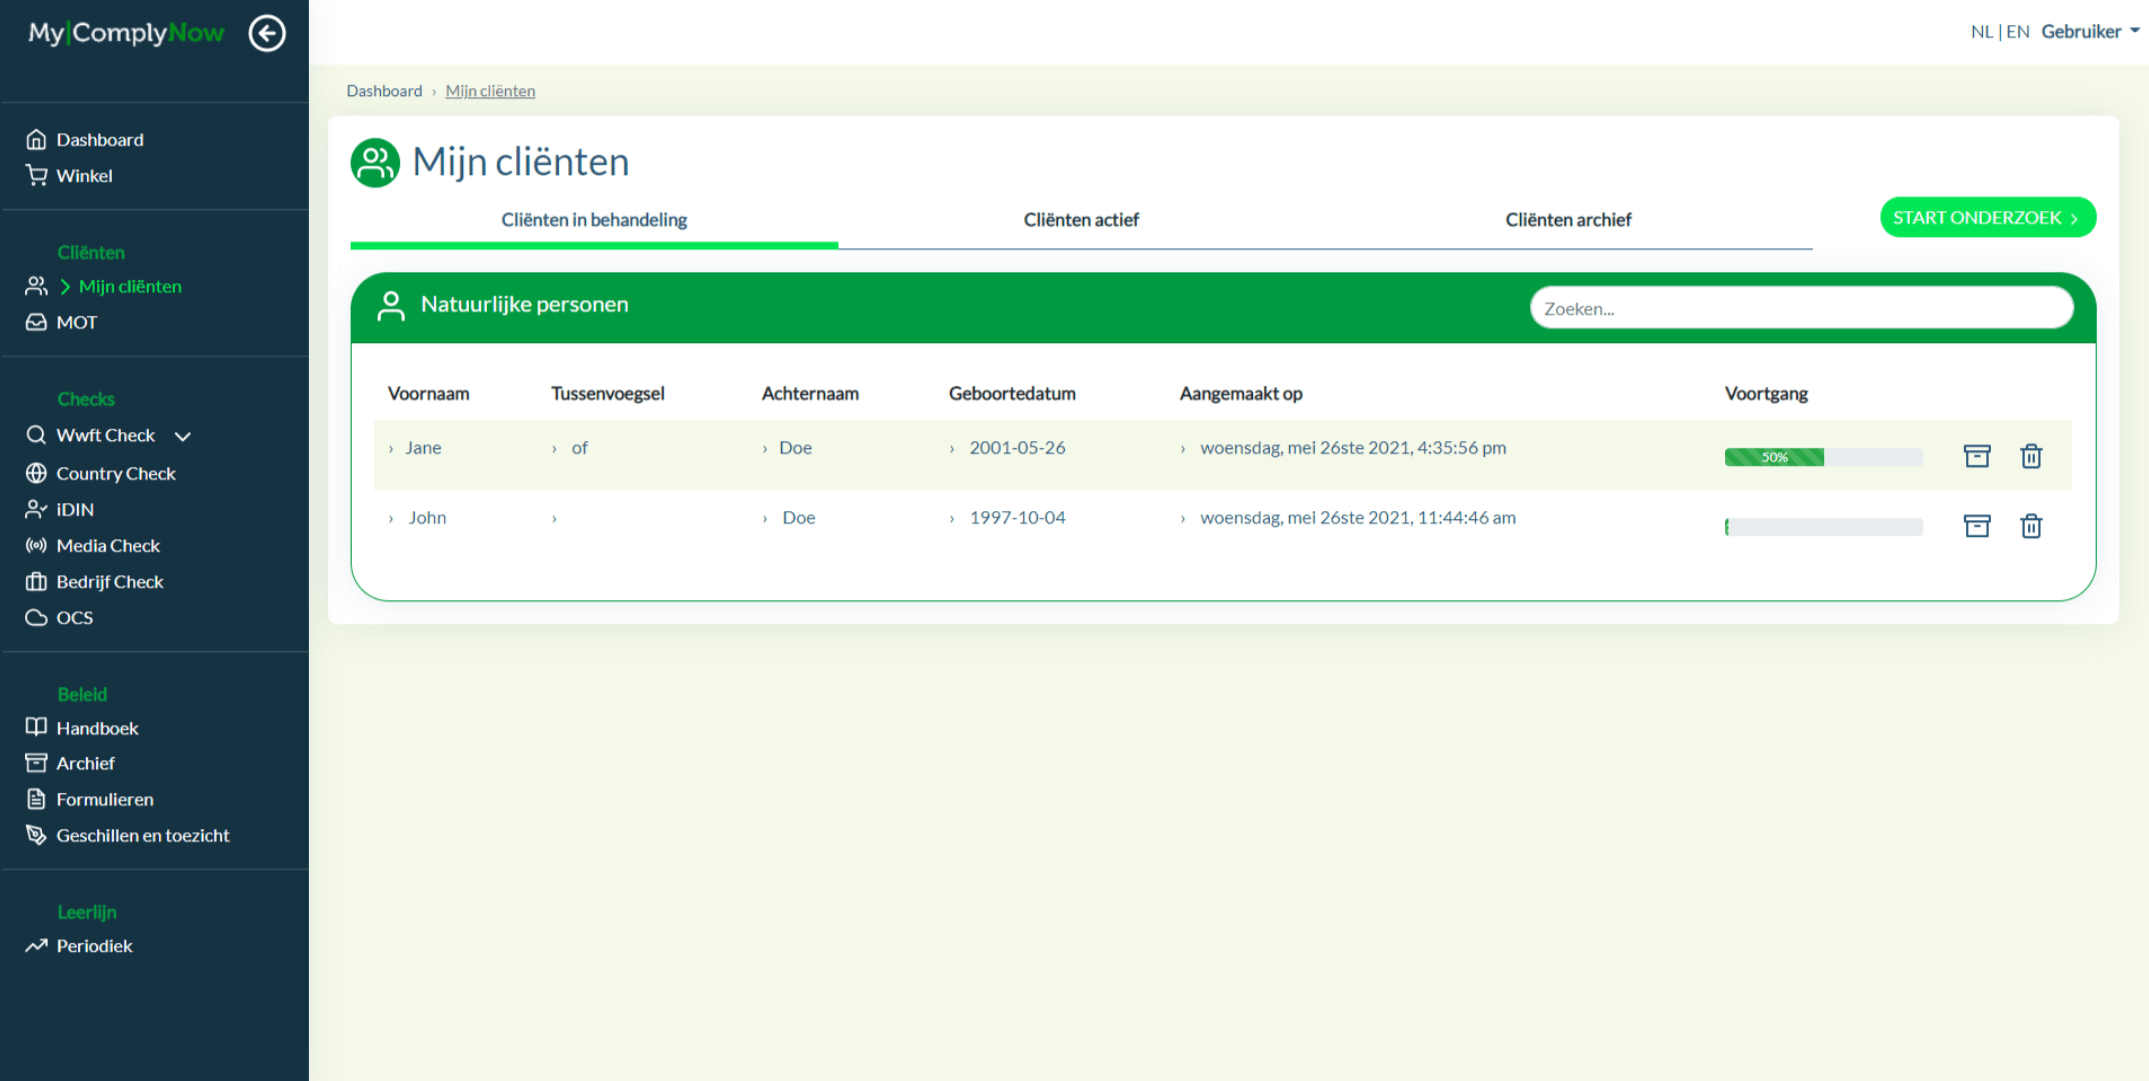Archive the John Doe client row
Viewport: 2149px width, 1081px height.
pyautogui.click(x=1976, y=526)
